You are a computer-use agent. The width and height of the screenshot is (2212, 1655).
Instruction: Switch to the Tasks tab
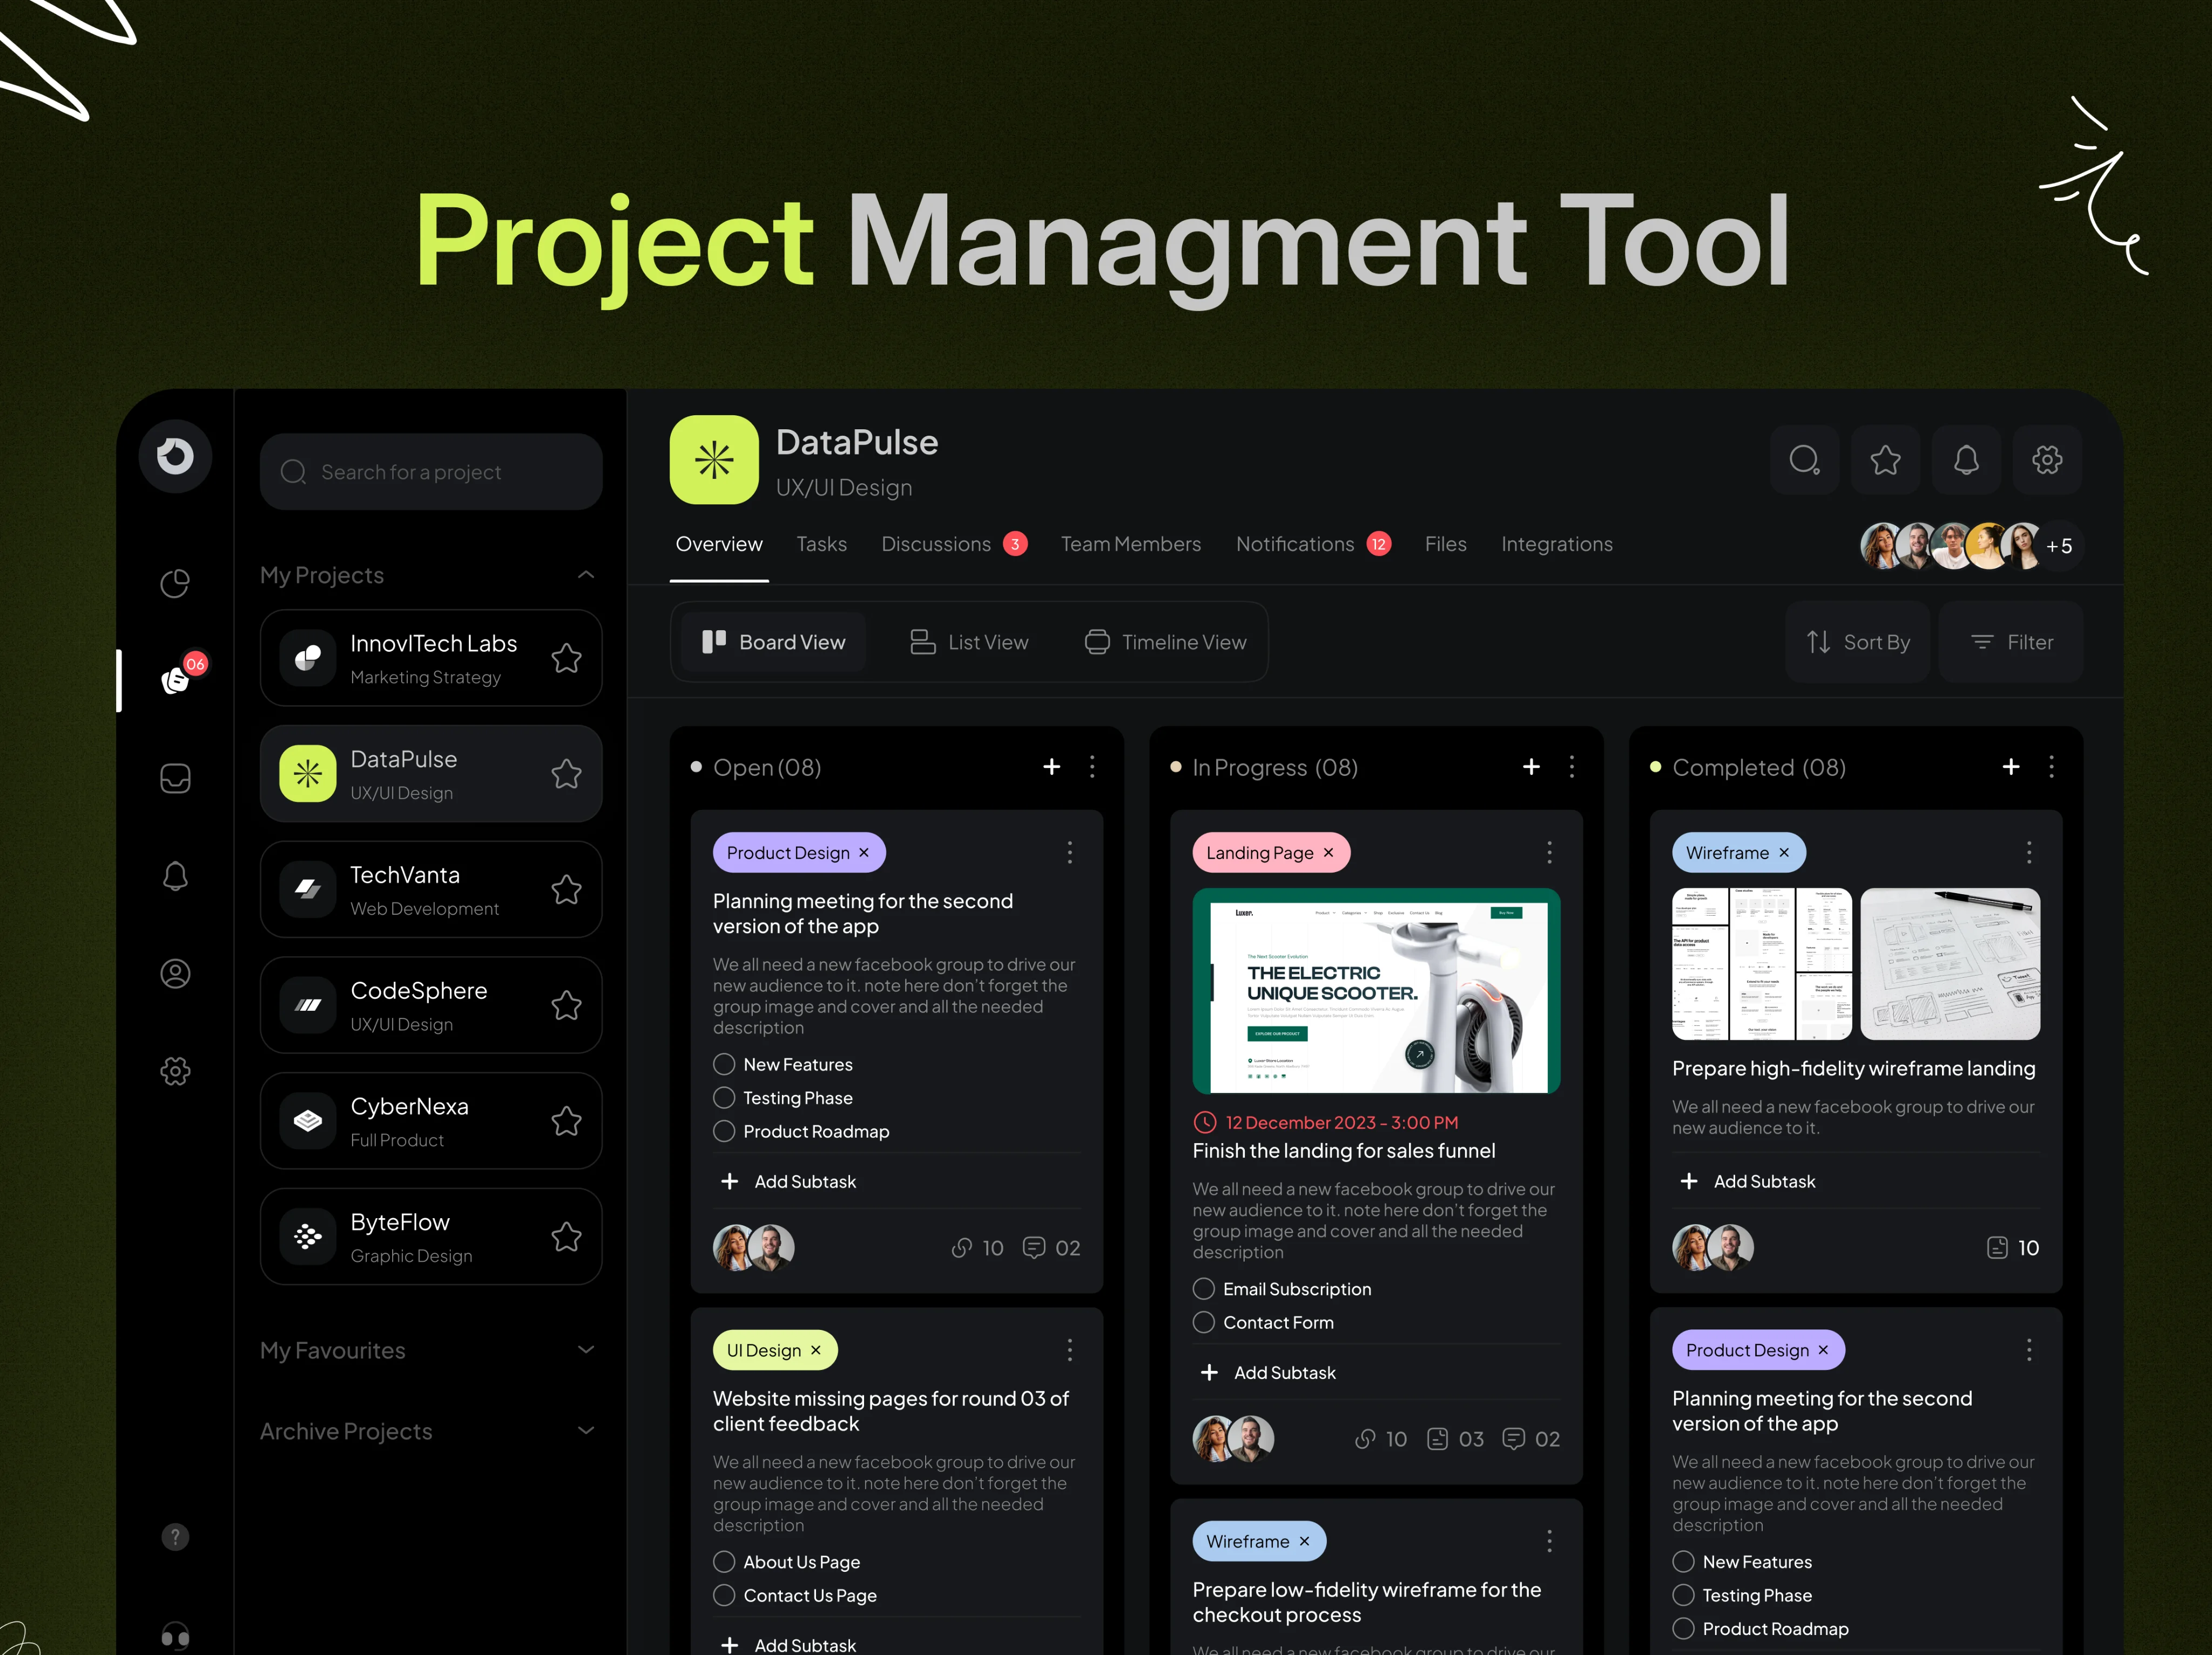[x=821, y=544]
